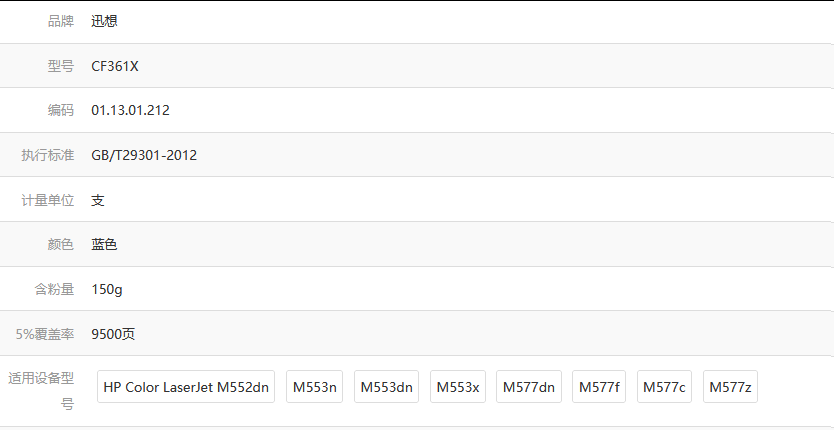The width and height of the screenshot is (834, 430).
Task: Click the M553x model tag
Action: pyautogui.click(x=458, y=387)
